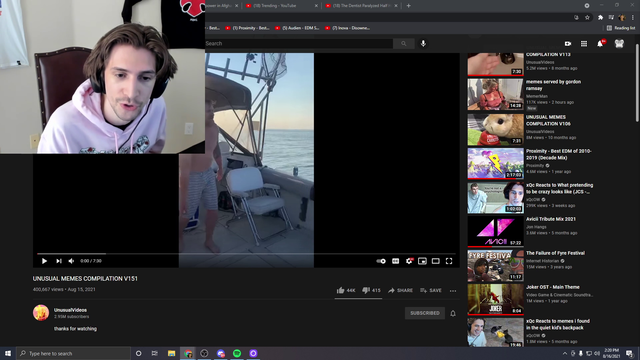Open UnusualVideos channel avatar
The height and width of the screenshot is (360, 640).
[41, 313]
